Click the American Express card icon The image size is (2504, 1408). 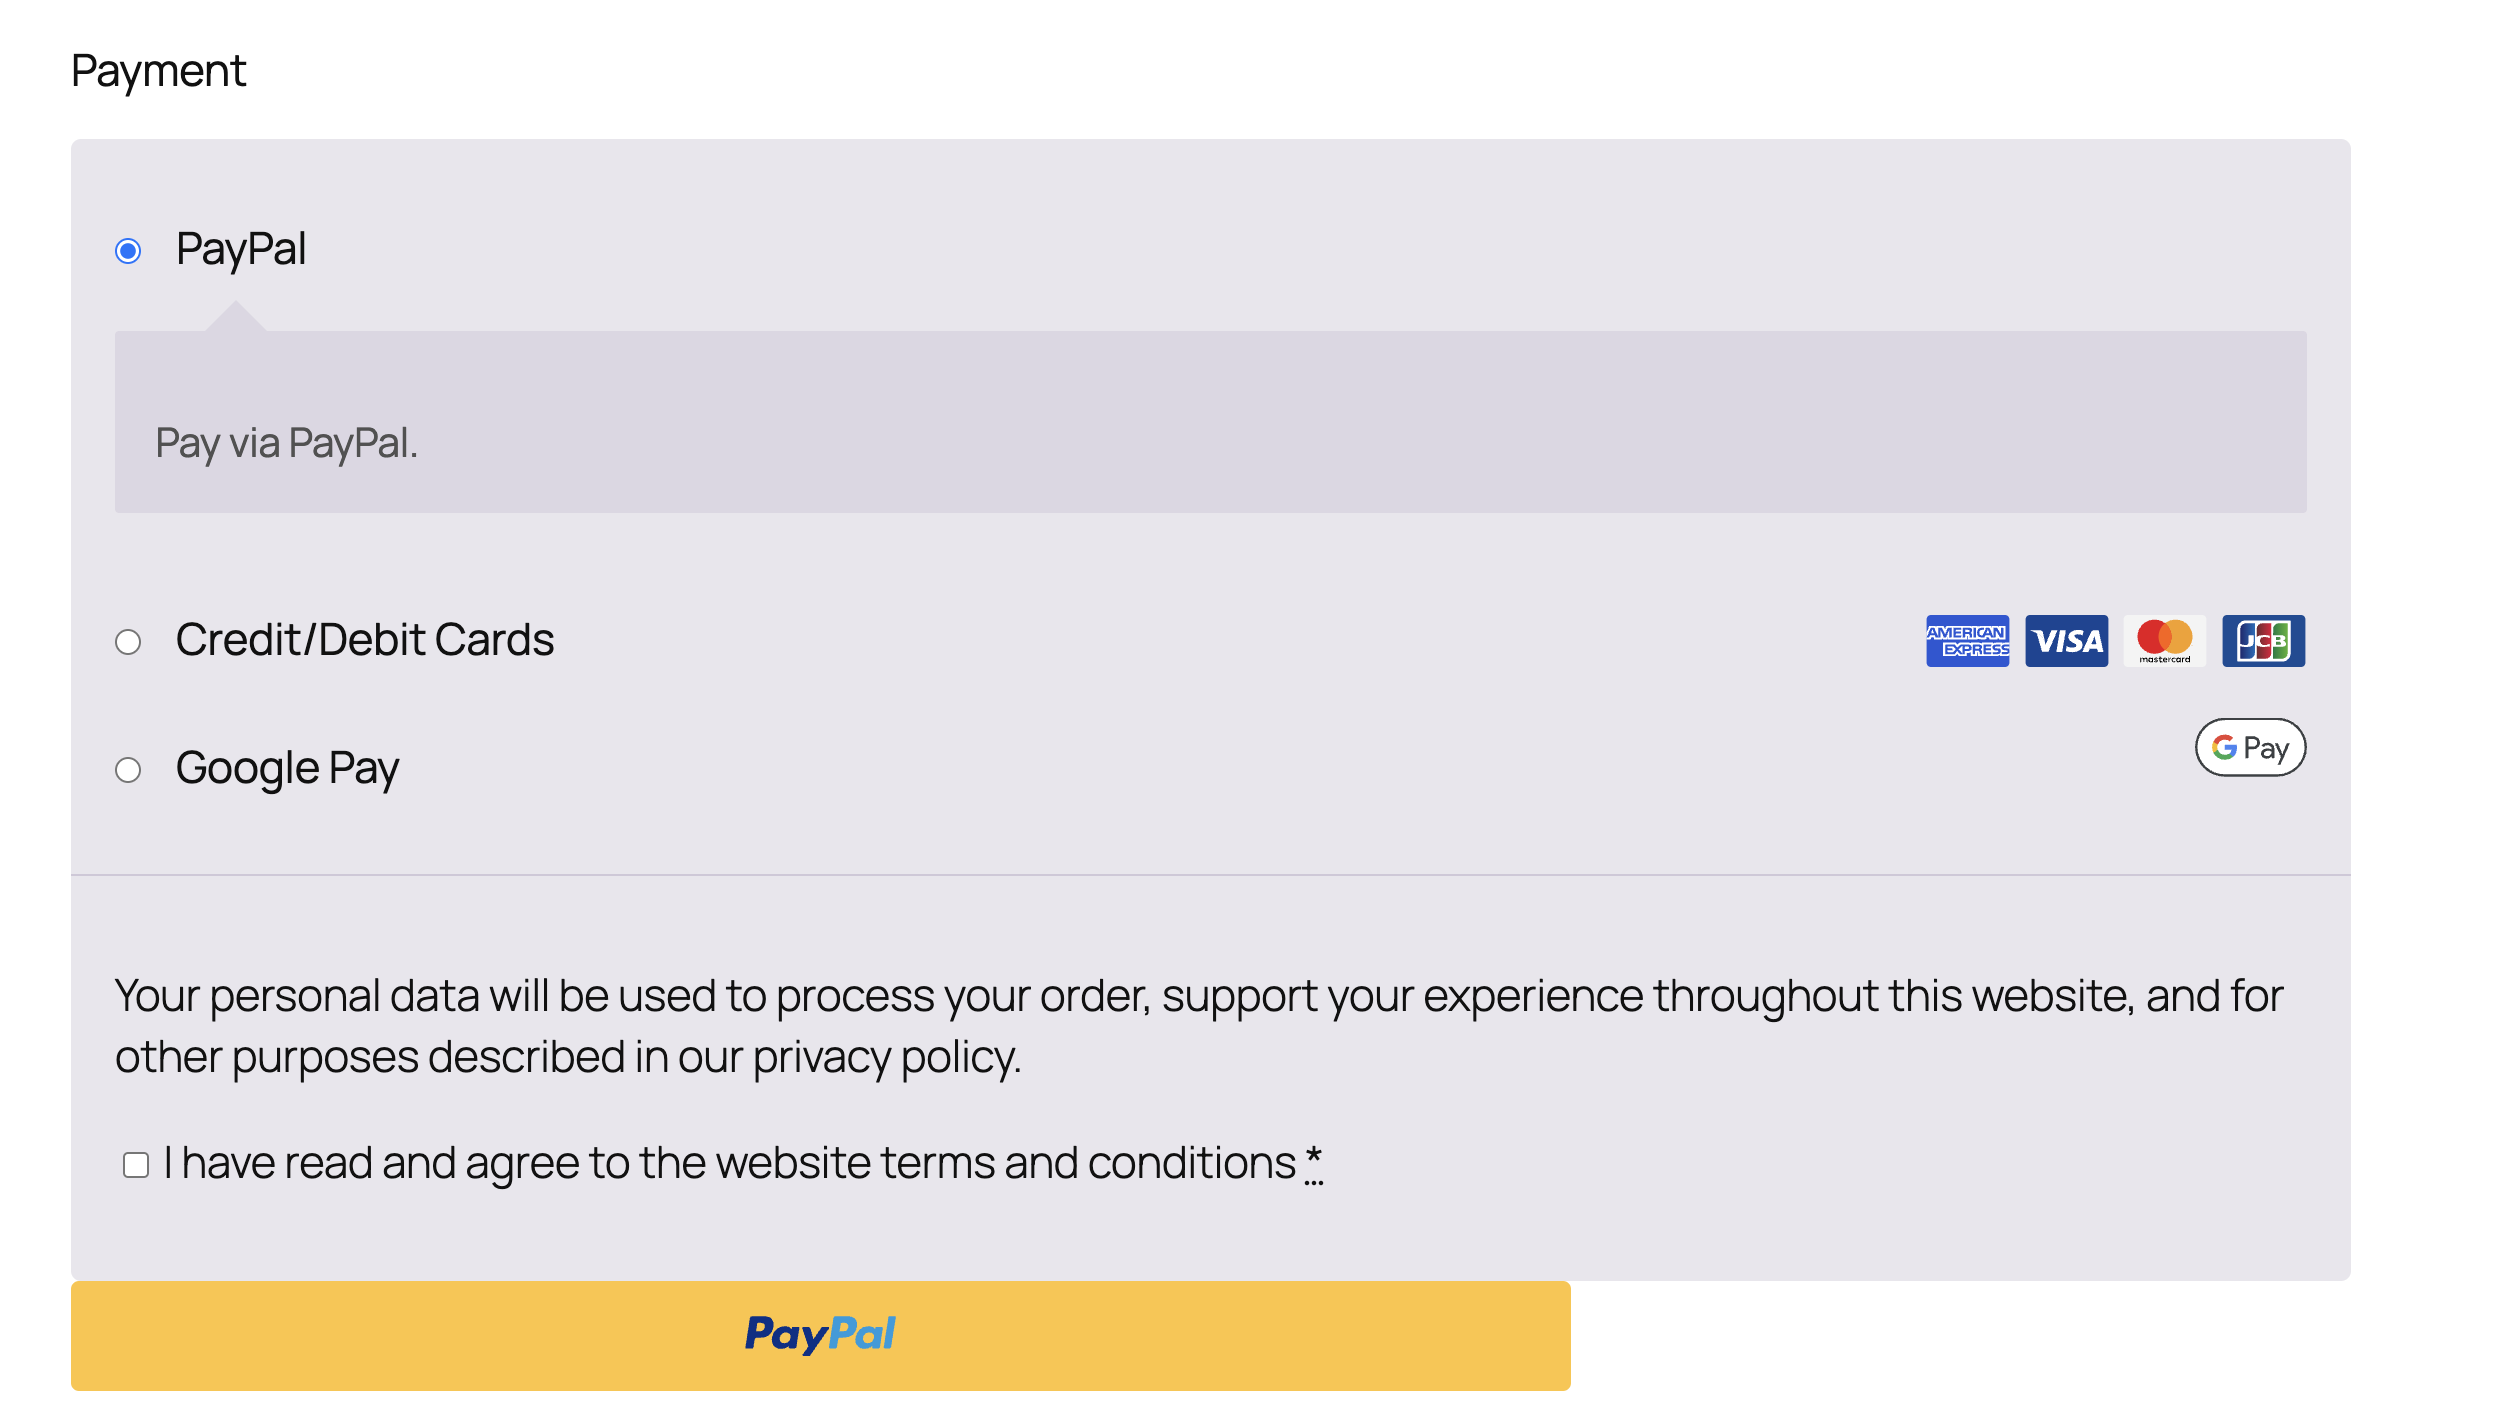pyautogui.click(x=1967, y=641)
